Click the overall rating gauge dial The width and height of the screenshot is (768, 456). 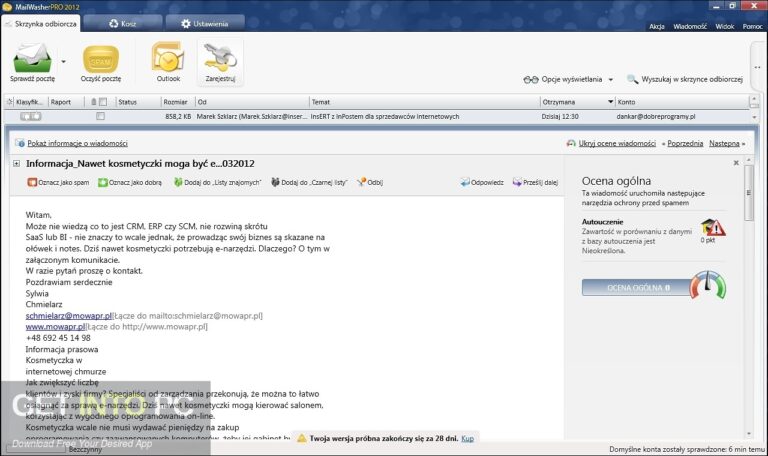(x=708, y=285)
